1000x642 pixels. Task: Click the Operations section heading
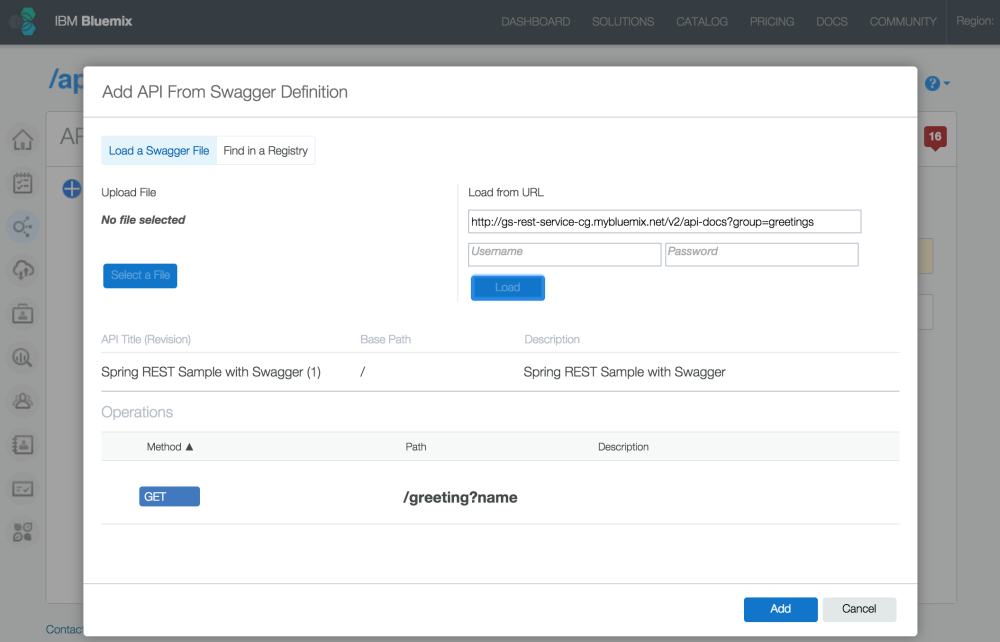tap(137, 412)
